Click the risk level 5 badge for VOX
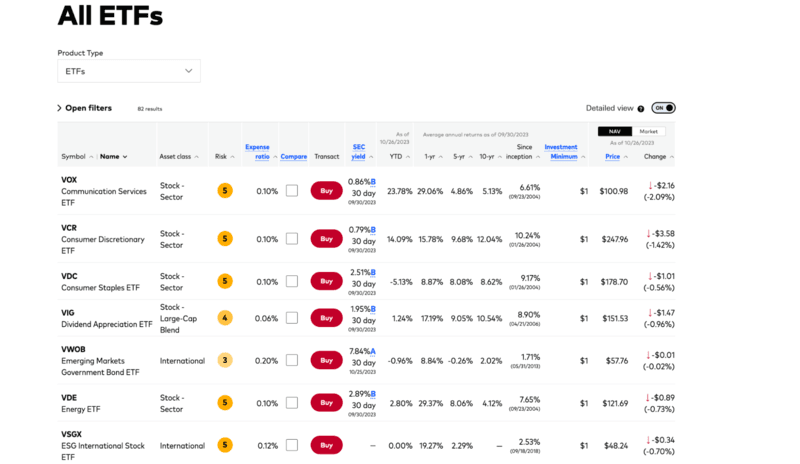 click(x=225, y=191)
